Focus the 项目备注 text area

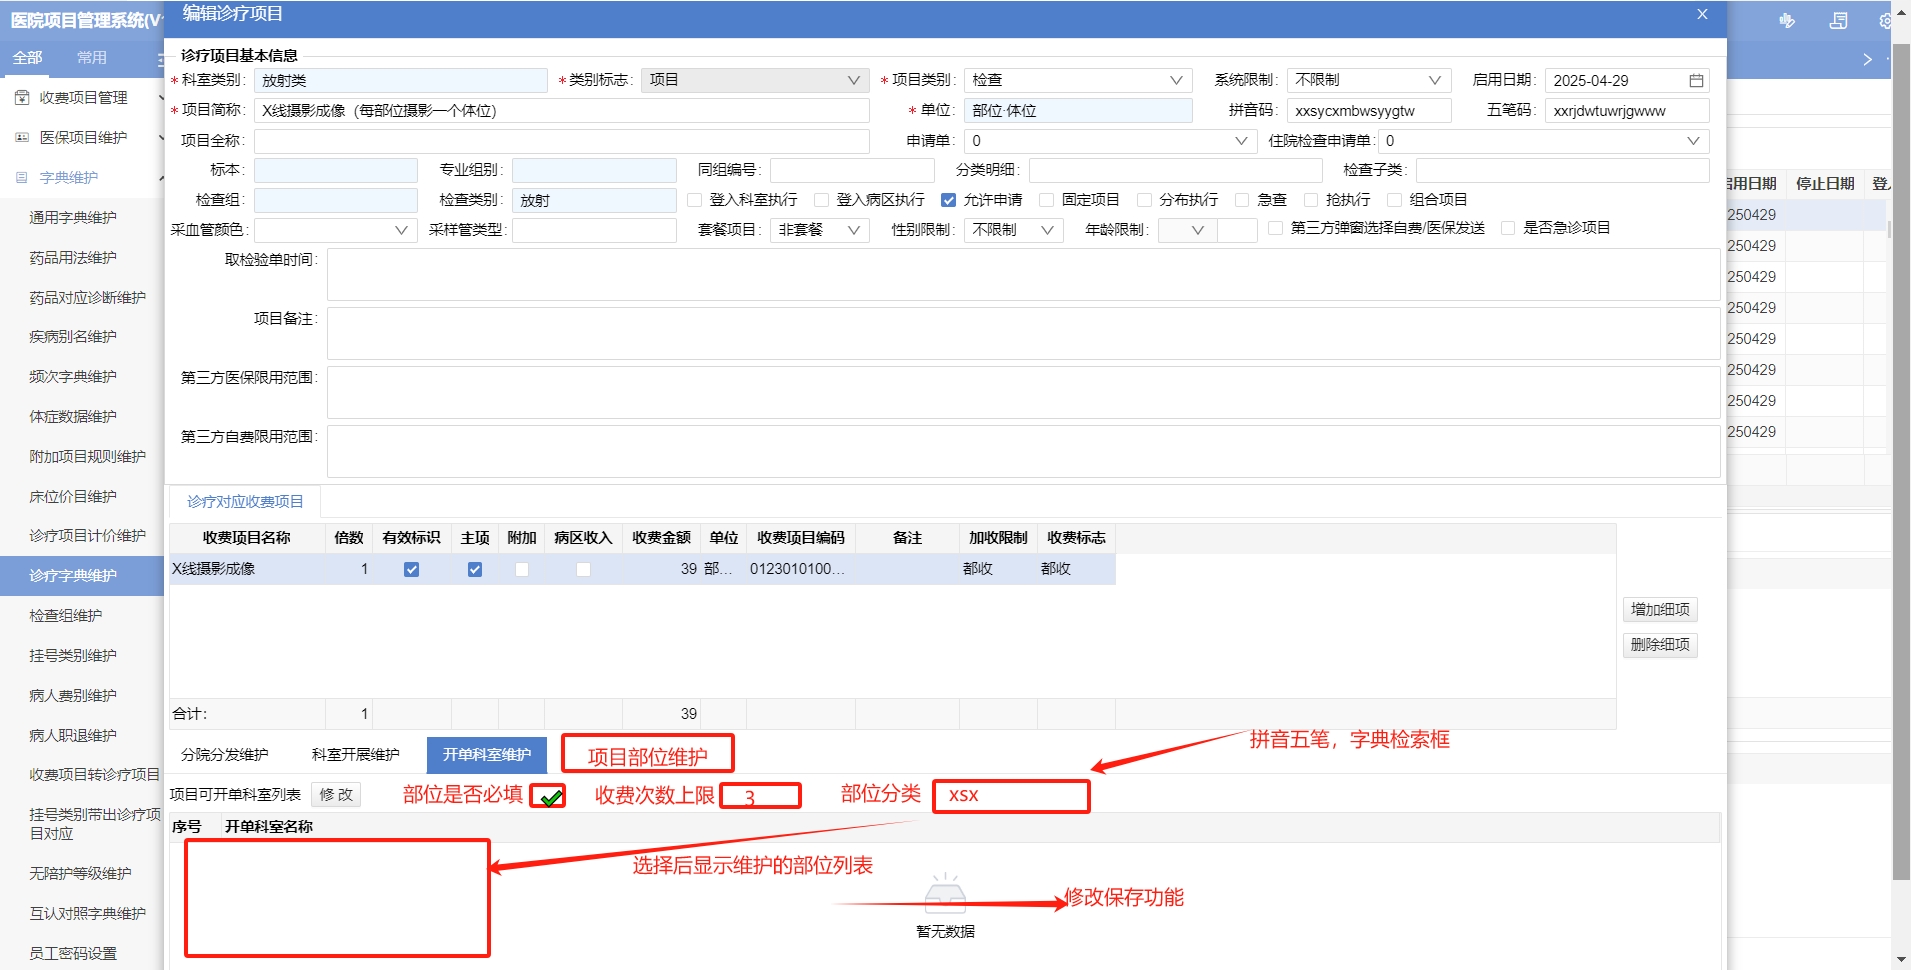tap(1023, 333)
